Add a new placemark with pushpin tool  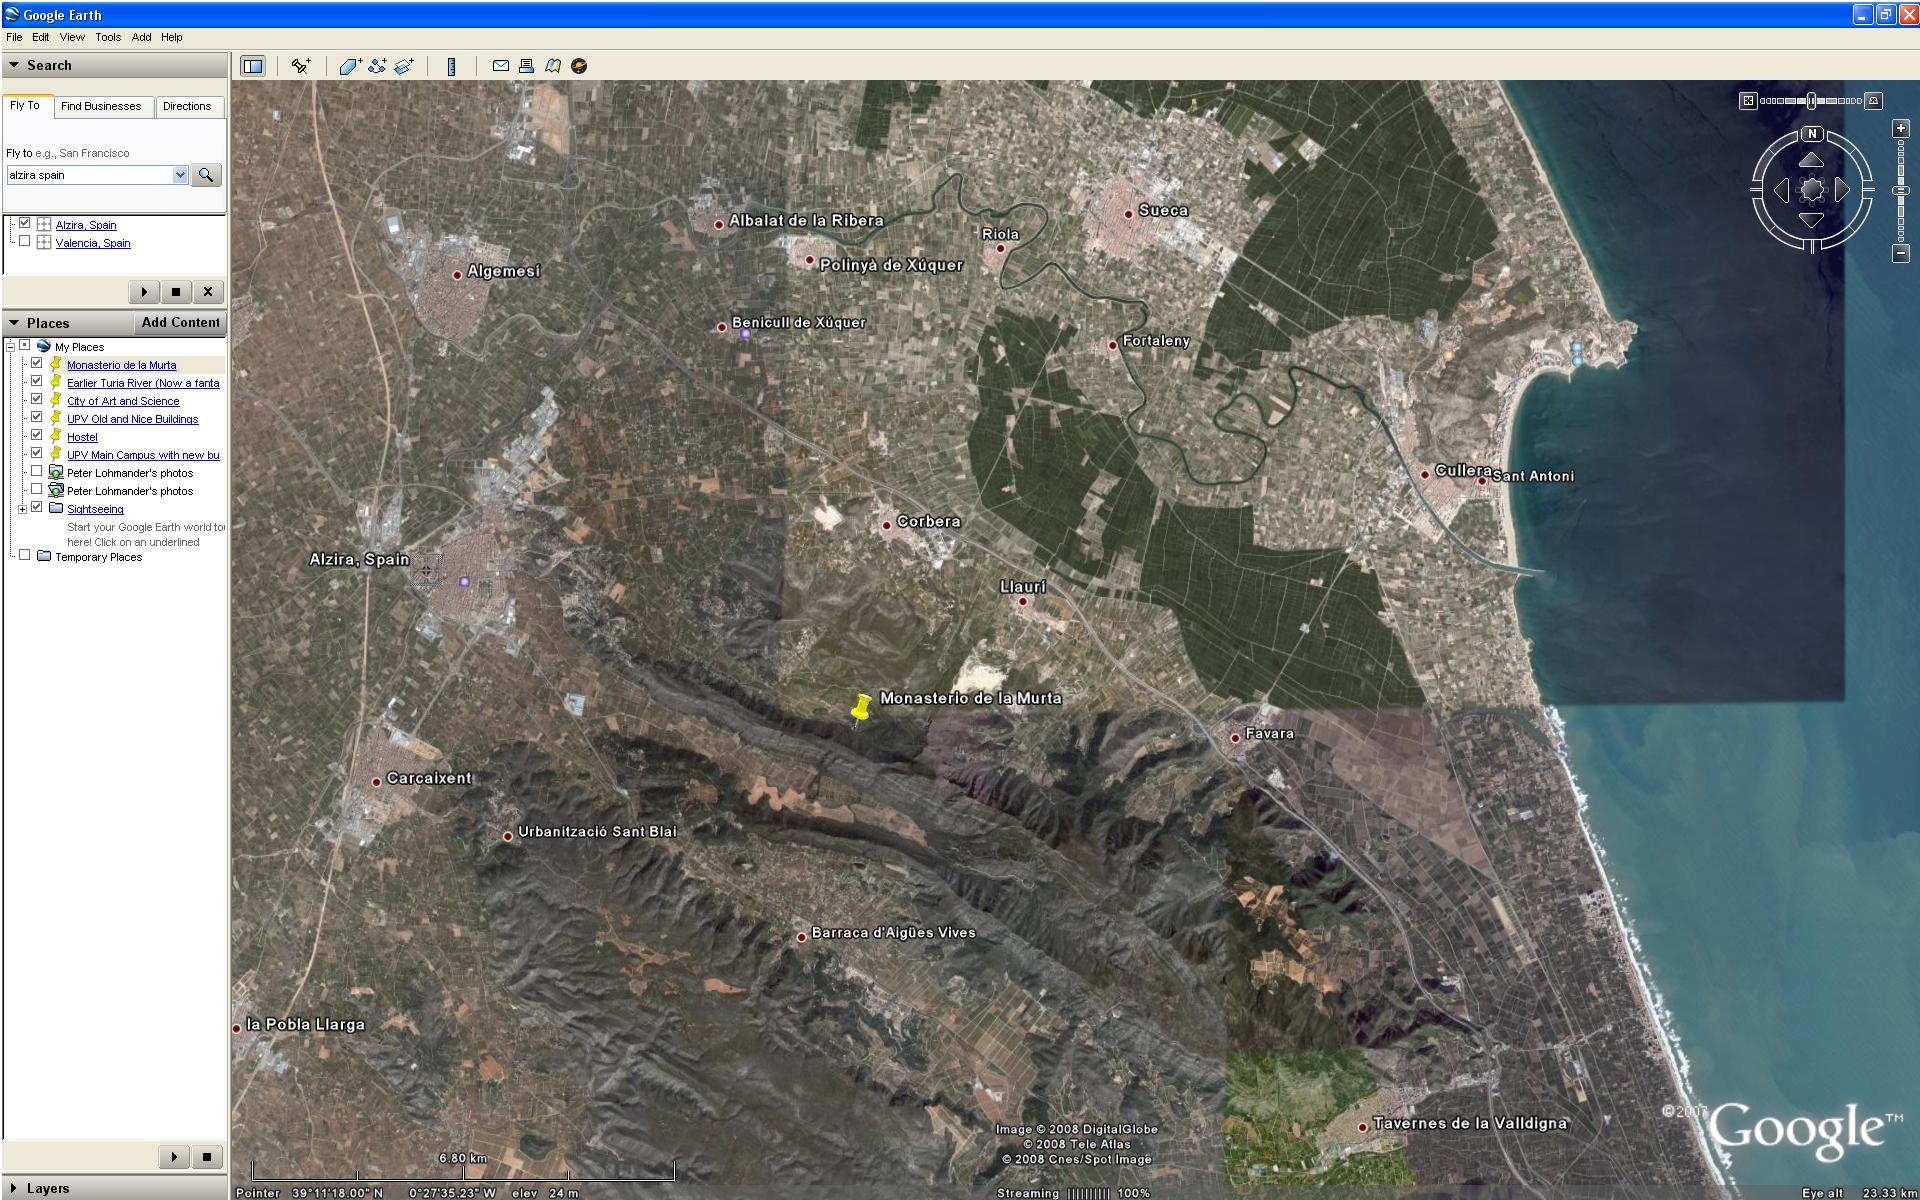[x=300, y=66]
